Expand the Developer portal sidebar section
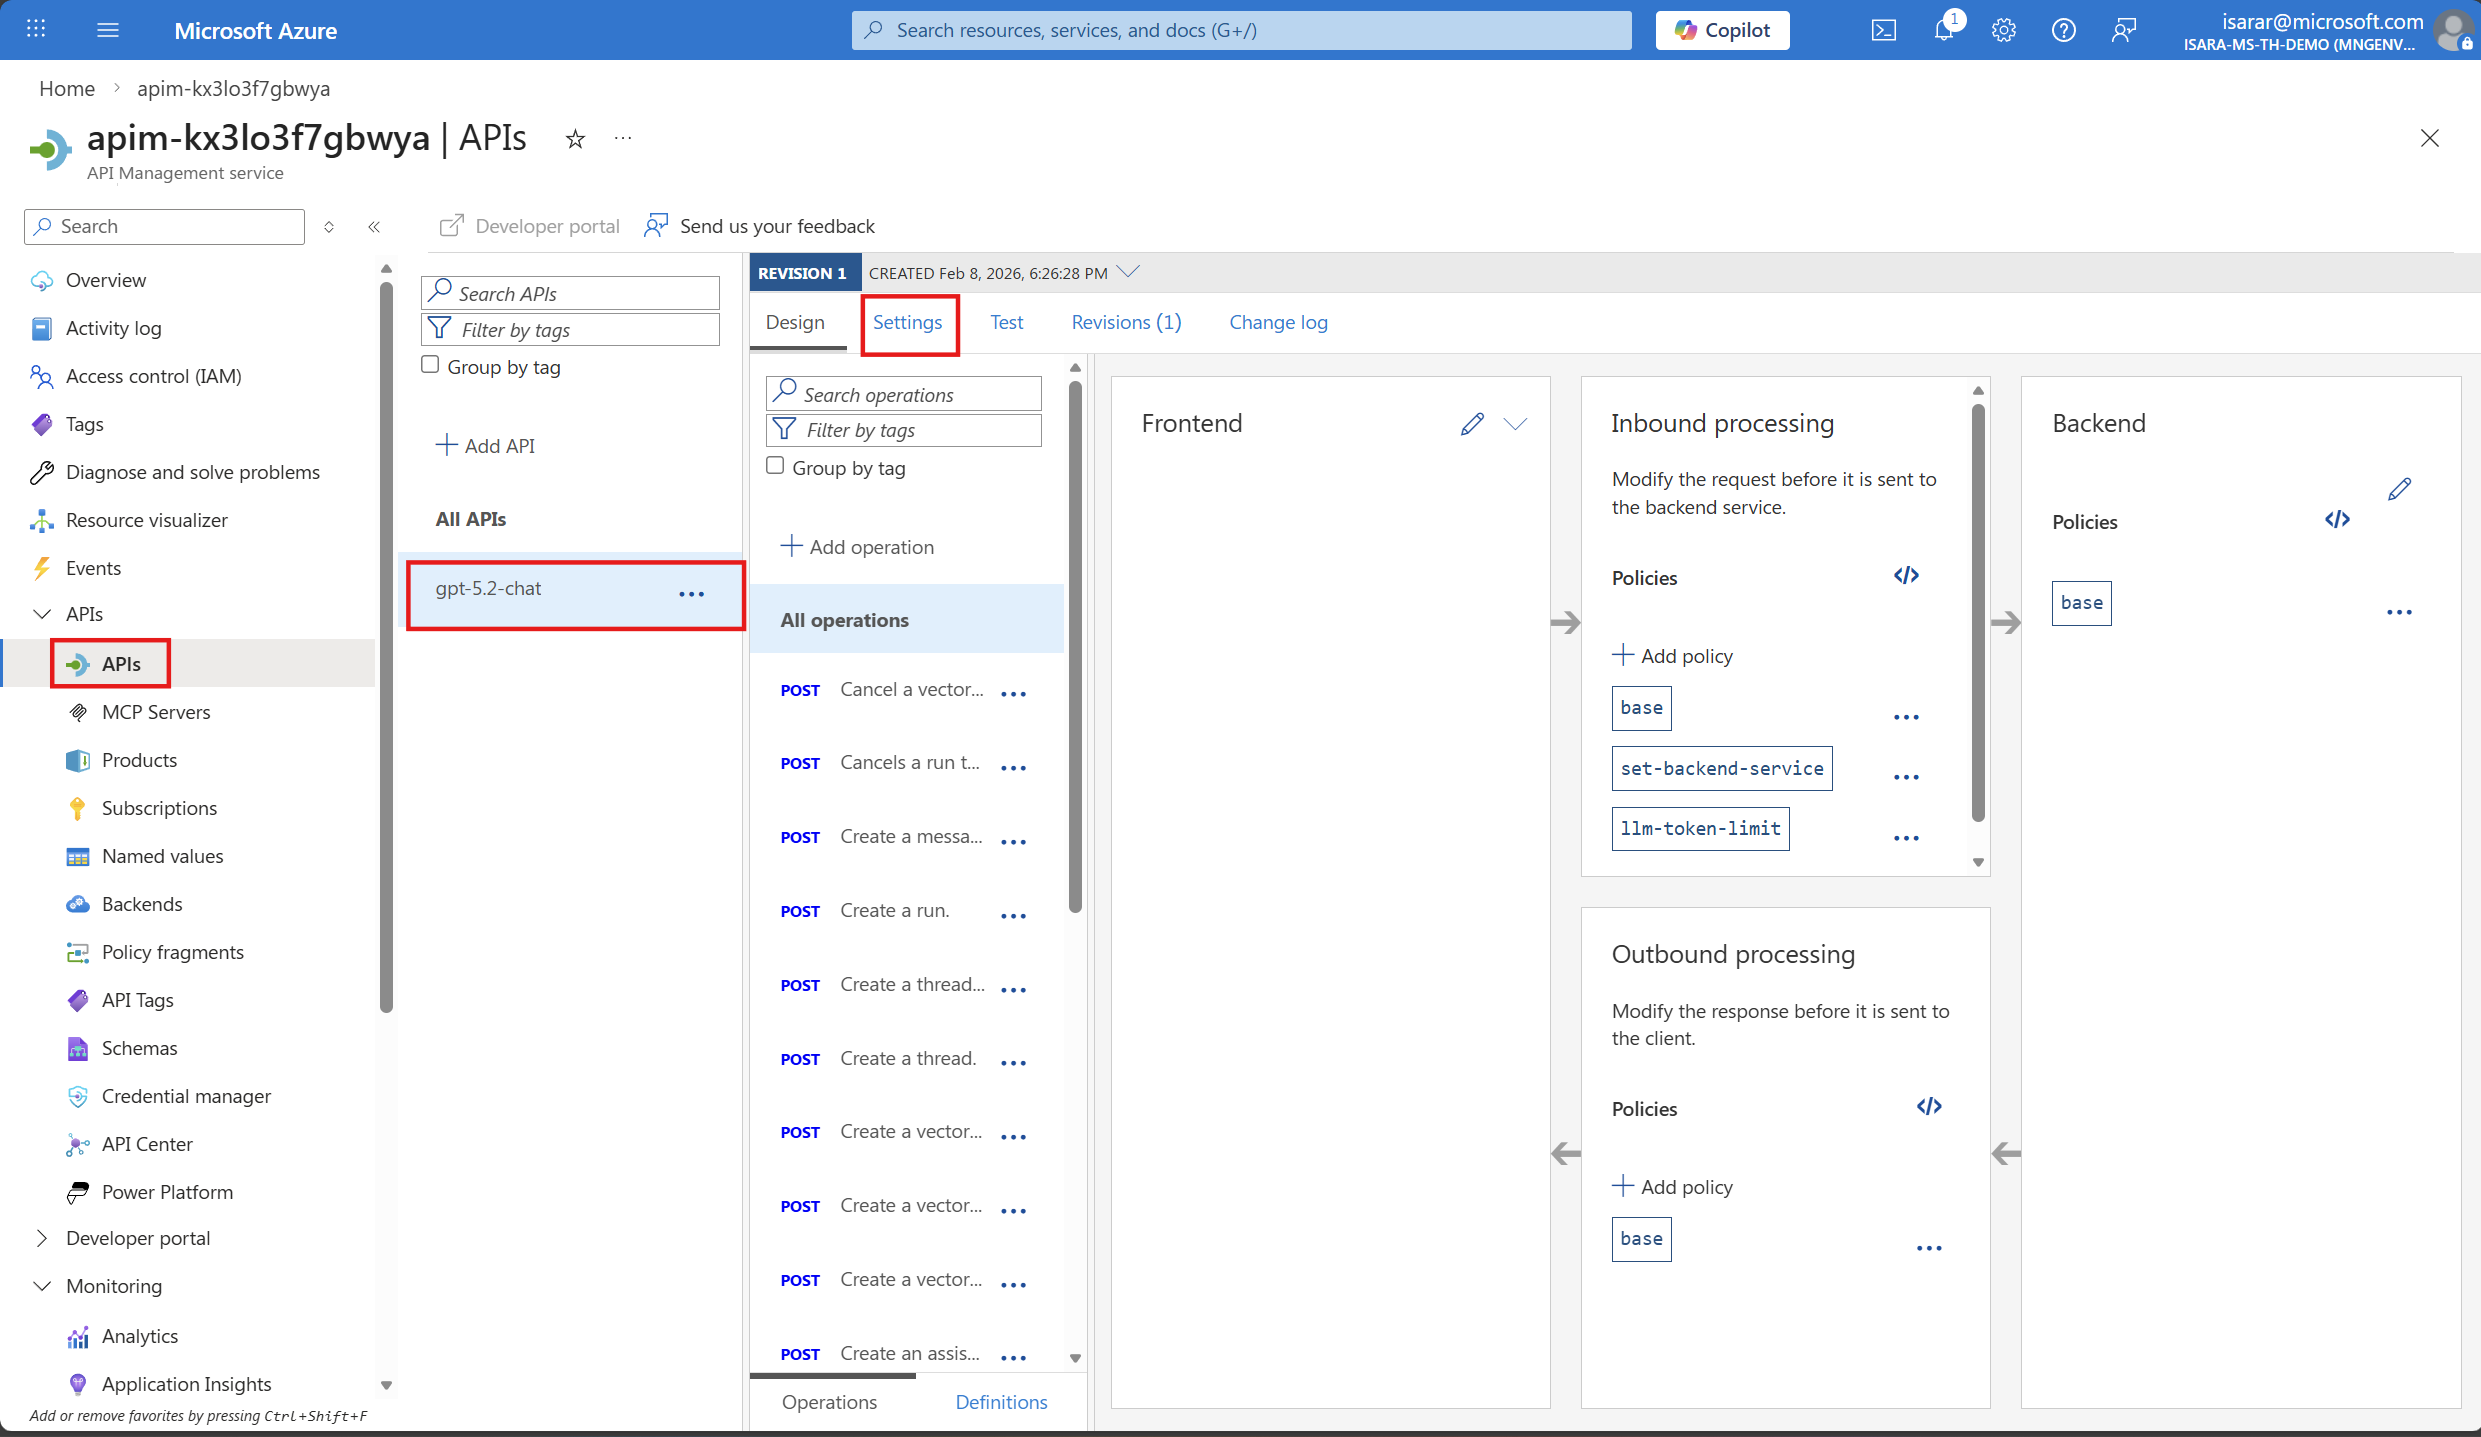The width and height of the screenshot is (2481, 1437). click(42, 1238)
